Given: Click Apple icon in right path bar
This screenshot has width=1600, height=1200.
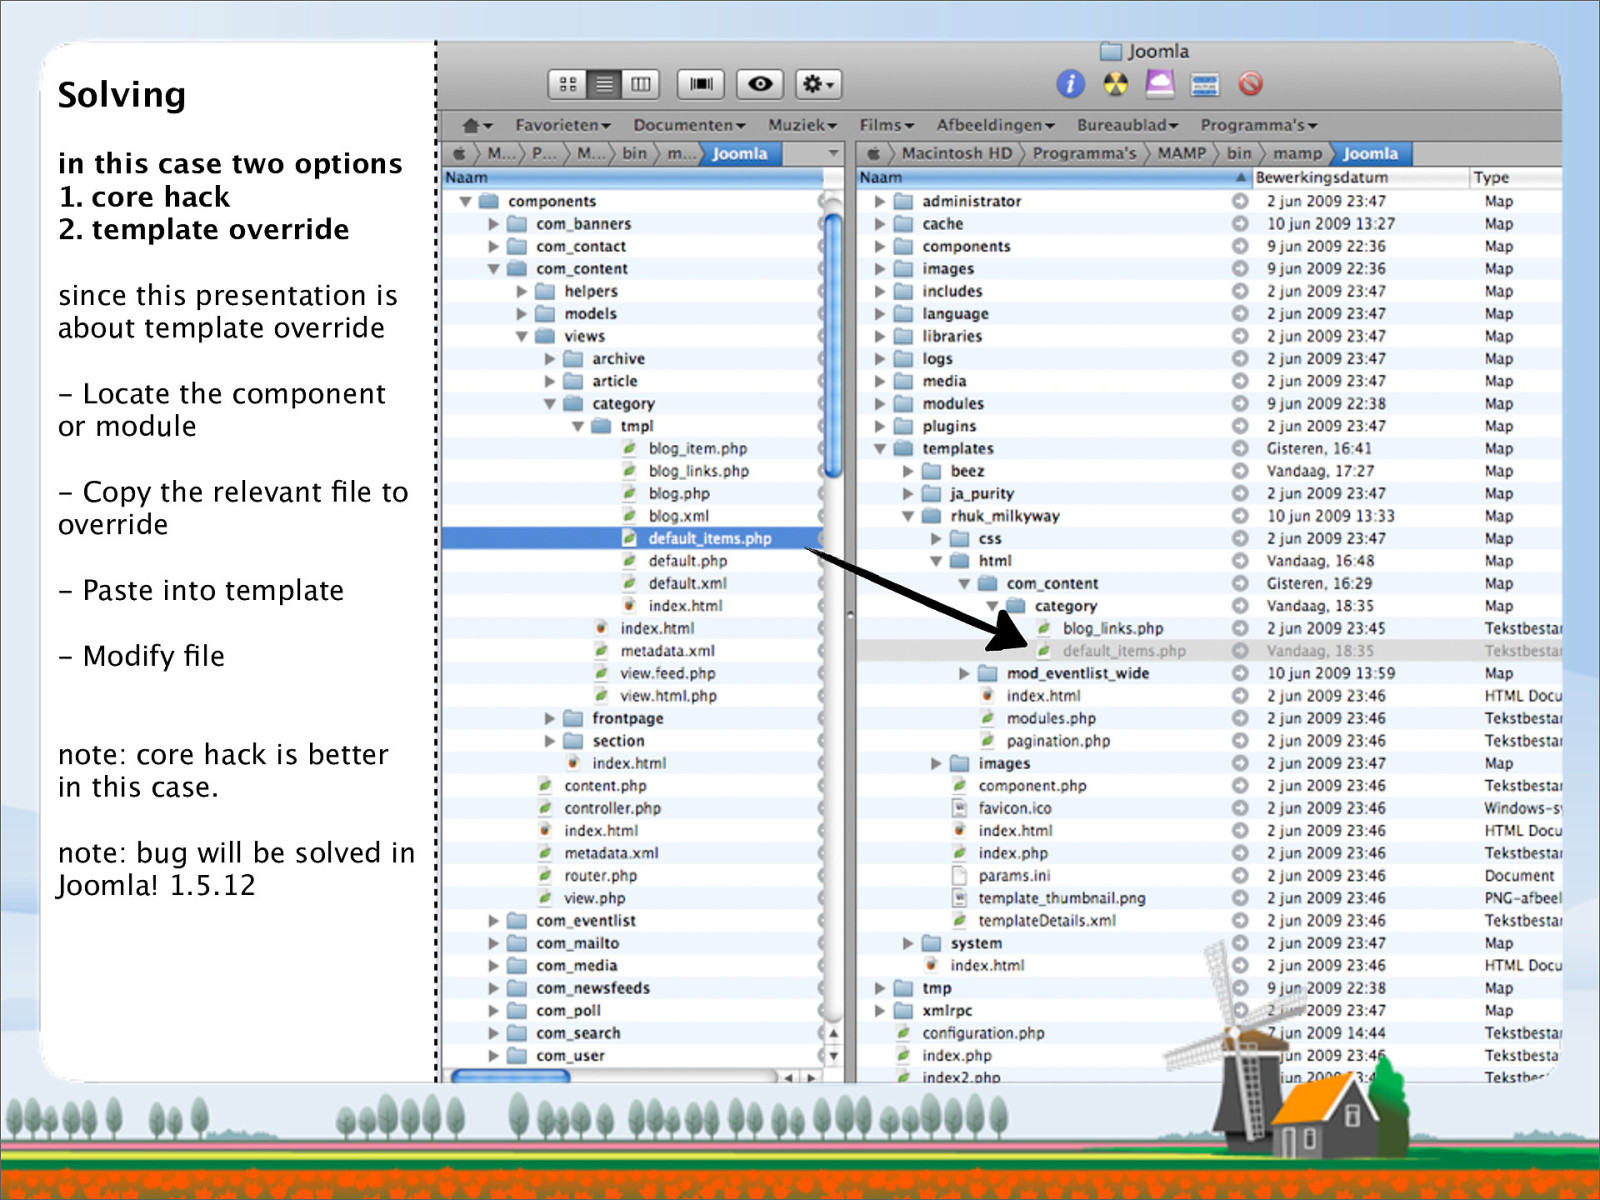Looking at the screenshot, I should (x=873, y=153).
